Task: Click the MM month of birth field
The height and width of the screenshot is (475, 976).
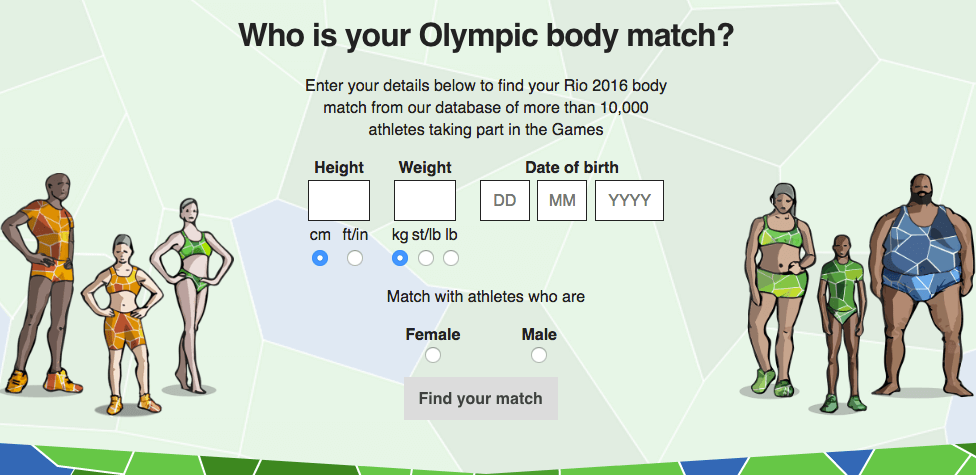Action: (x=562, y=200)
